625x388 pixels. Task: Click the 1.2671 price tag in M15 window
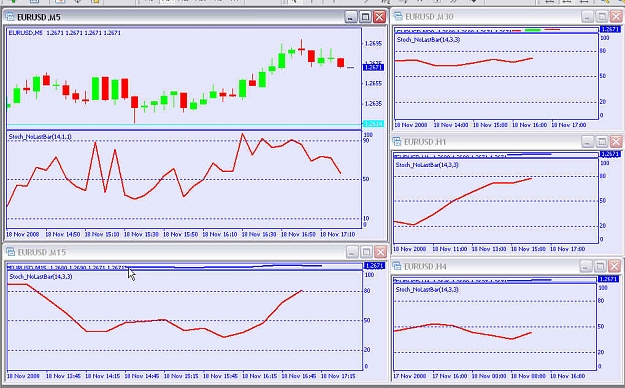(374, 266)
